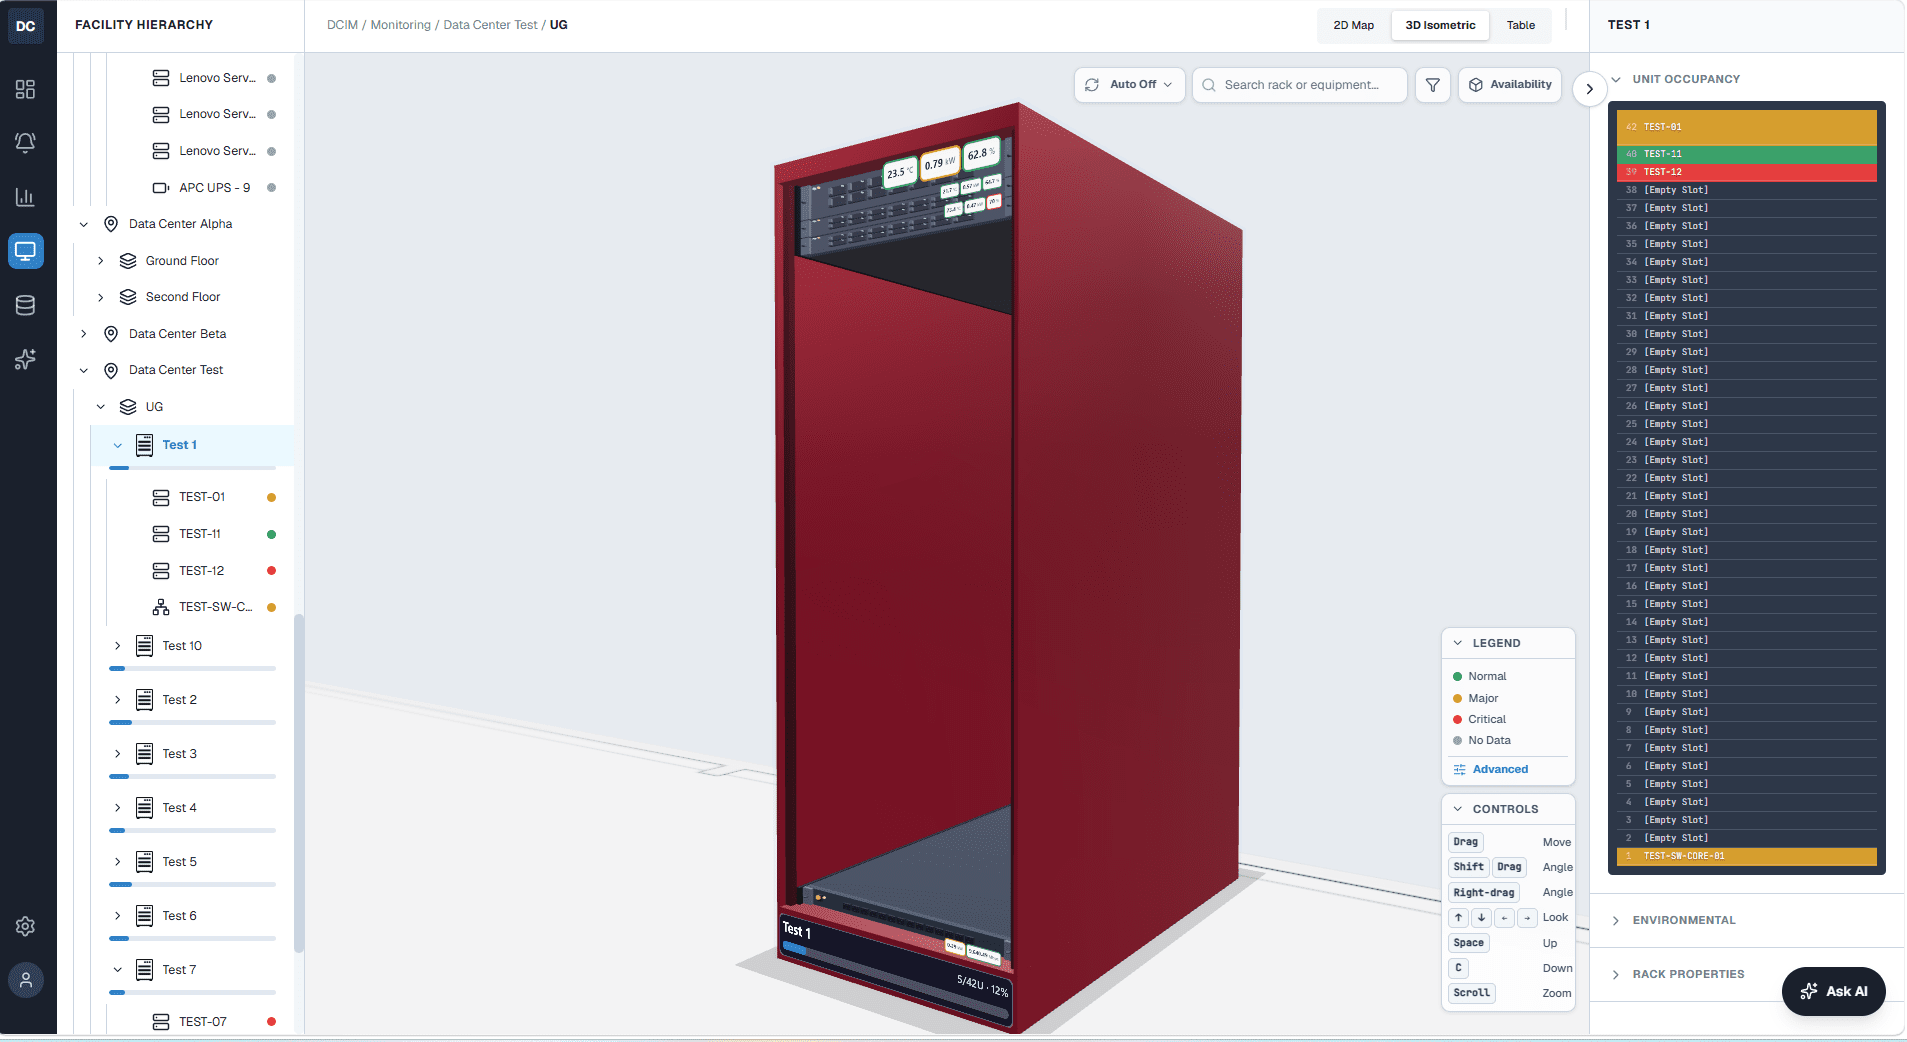Click the search rack or equipment field

coord(1300,85)
